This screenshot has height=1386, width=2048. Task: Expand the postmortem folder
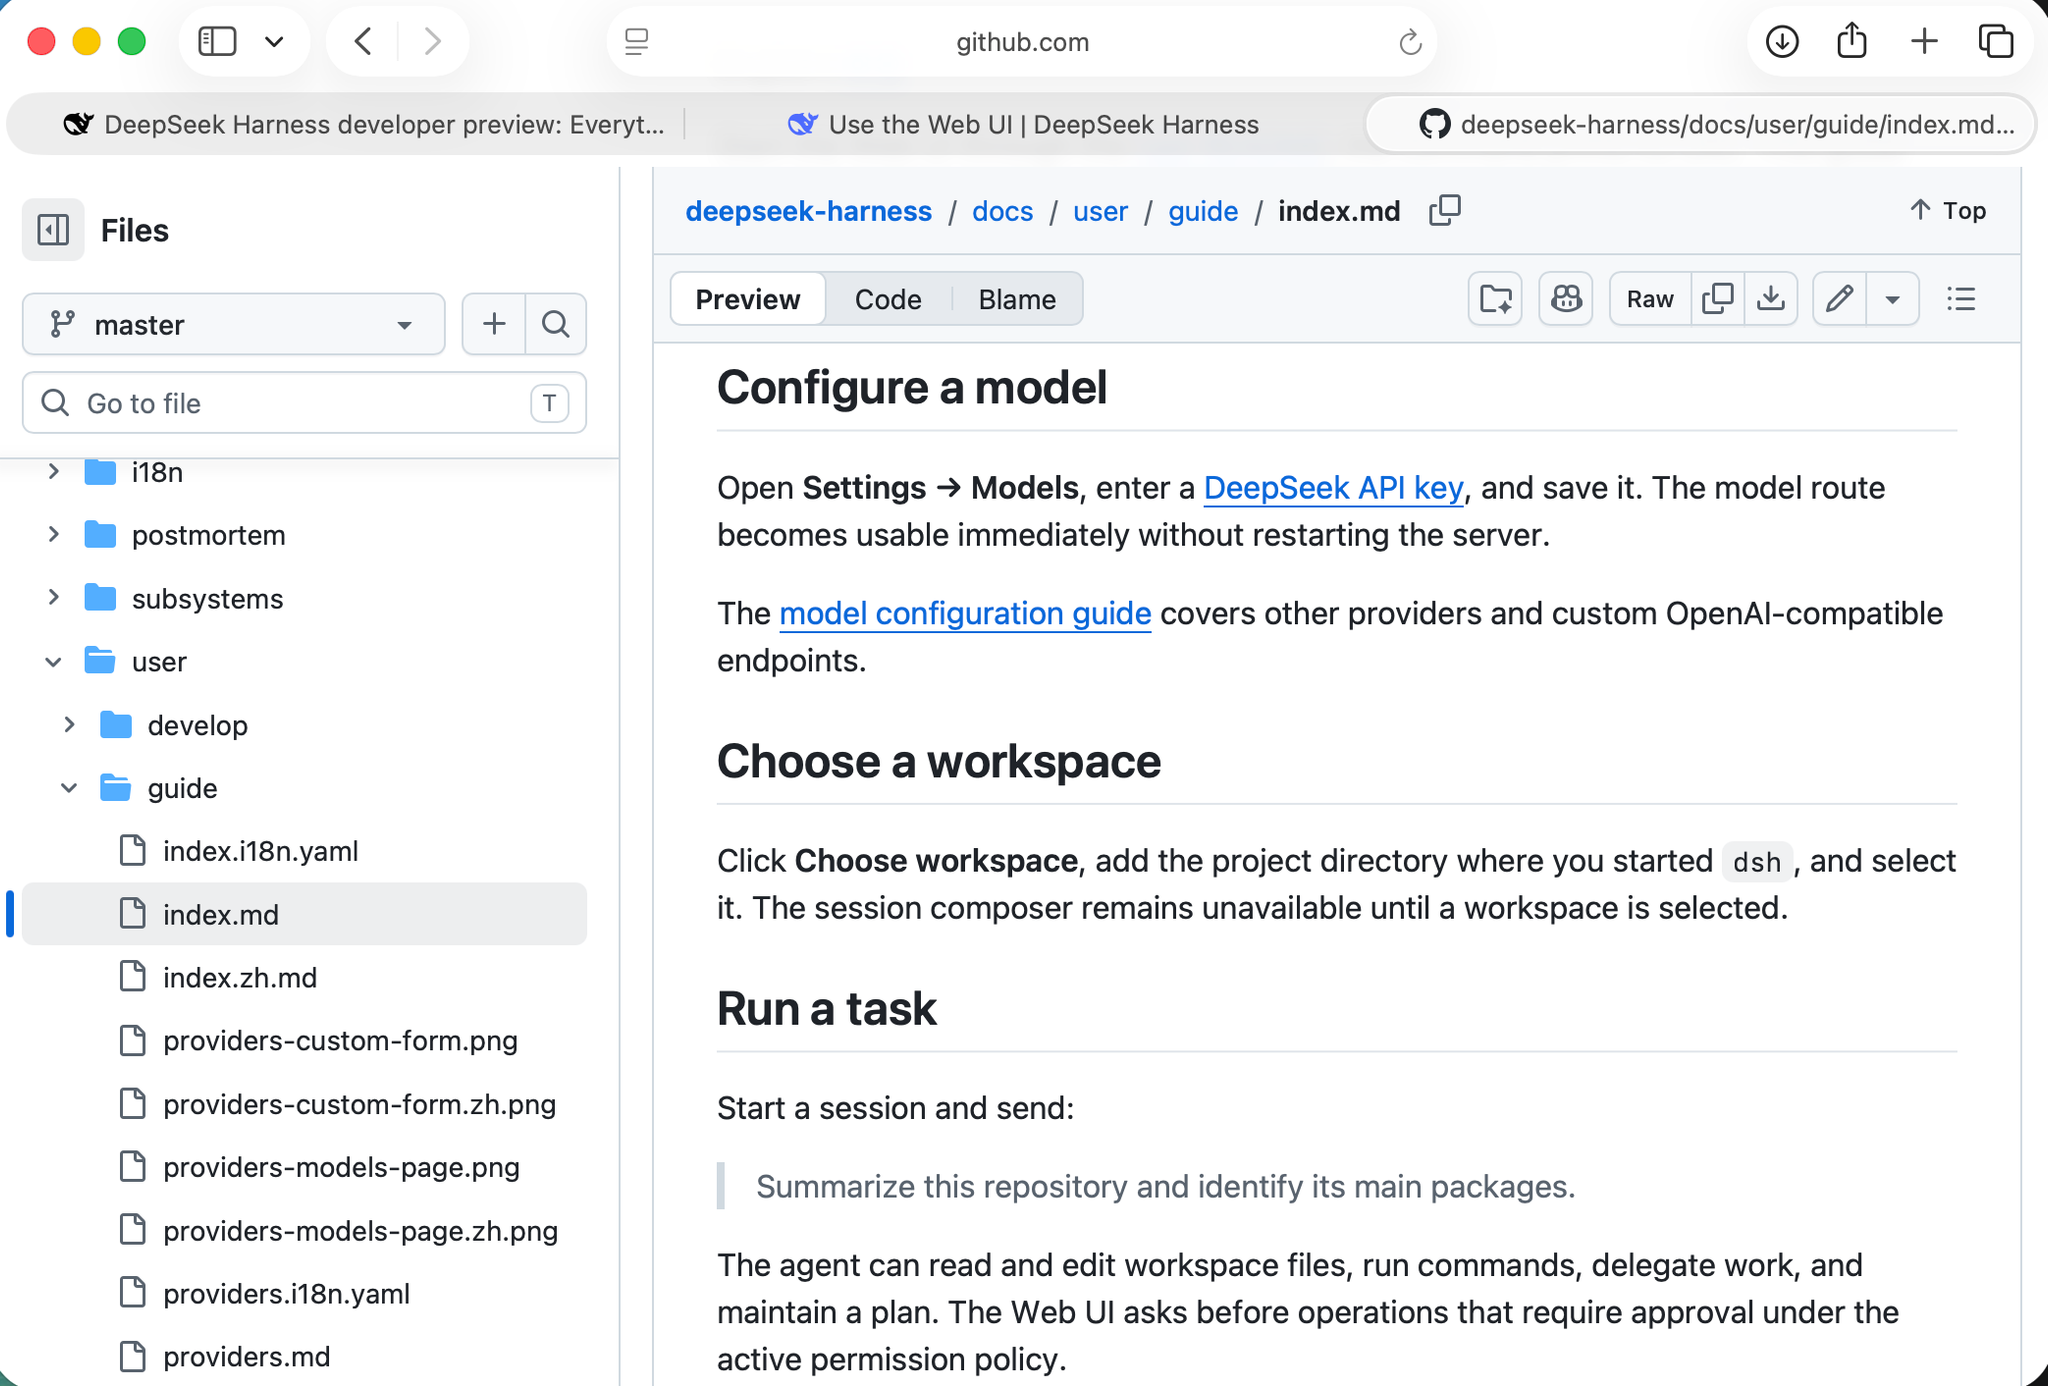pos(54,535)
